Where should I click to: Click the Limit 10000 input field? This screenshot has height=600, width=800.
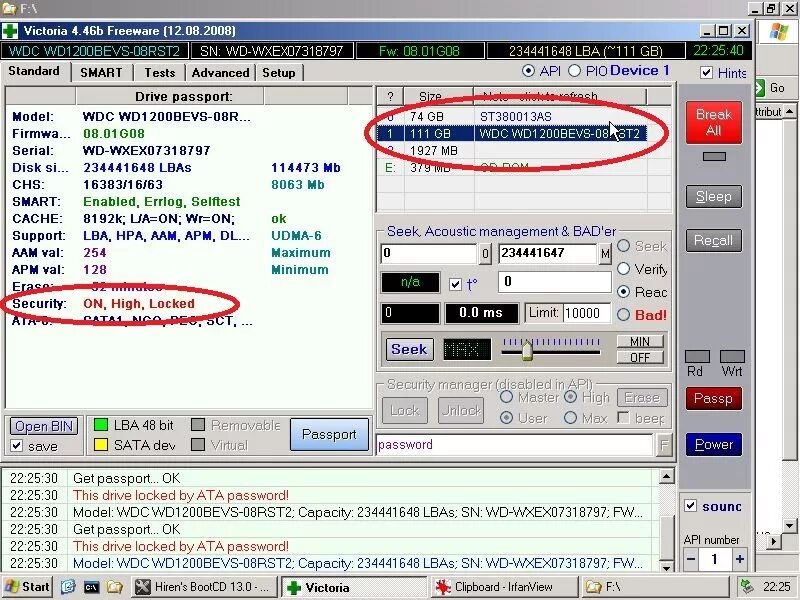click(x=587, y=313)
